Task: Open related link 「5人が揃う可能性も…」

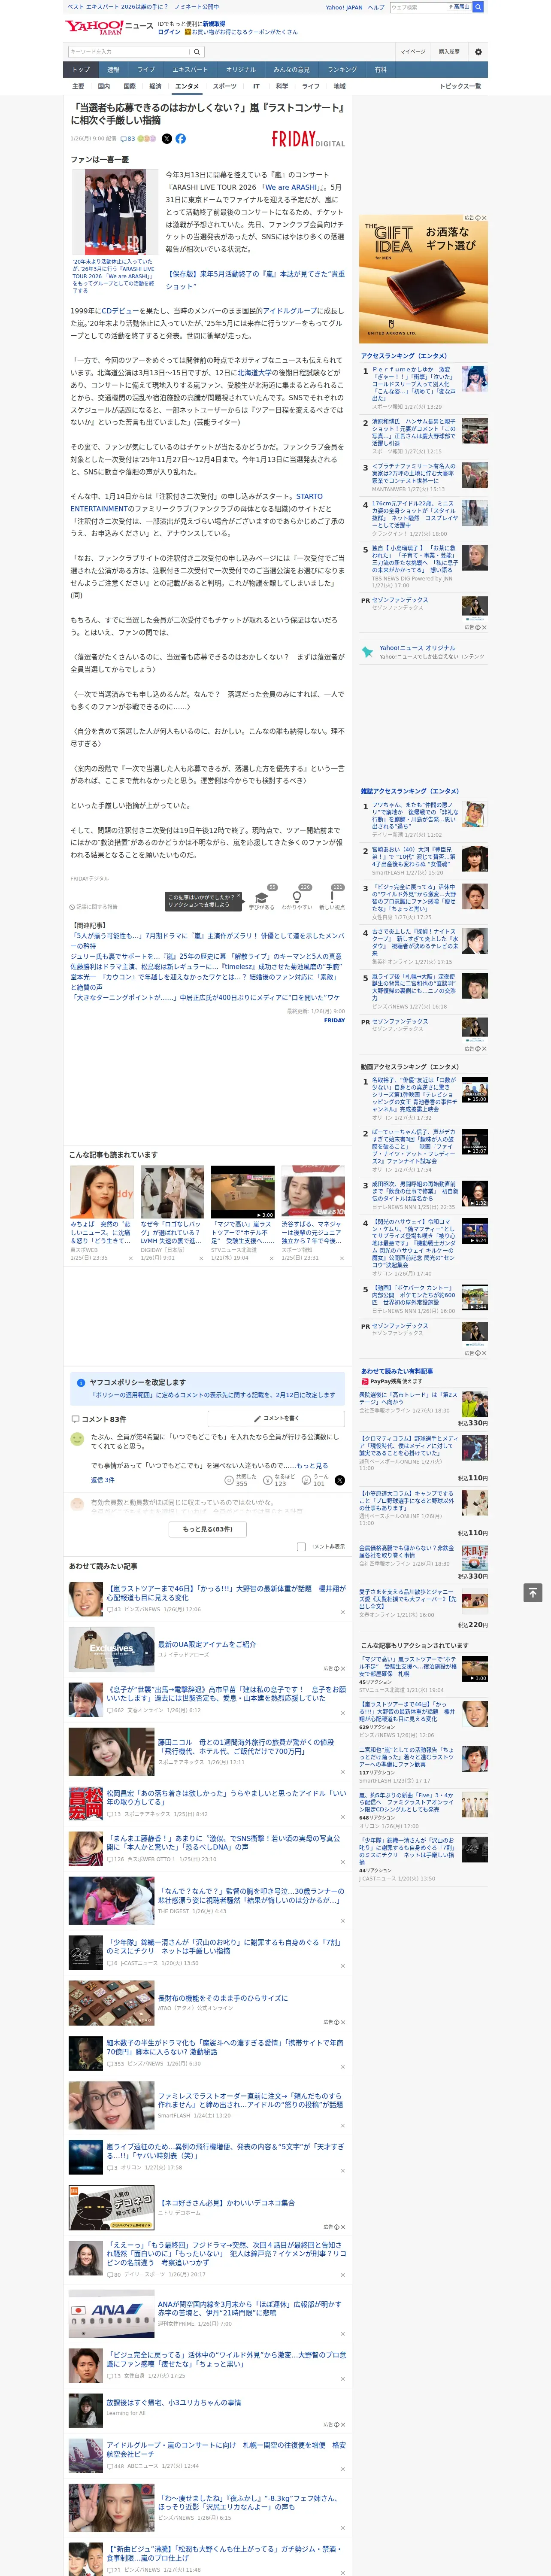Action: click(208, 941)
